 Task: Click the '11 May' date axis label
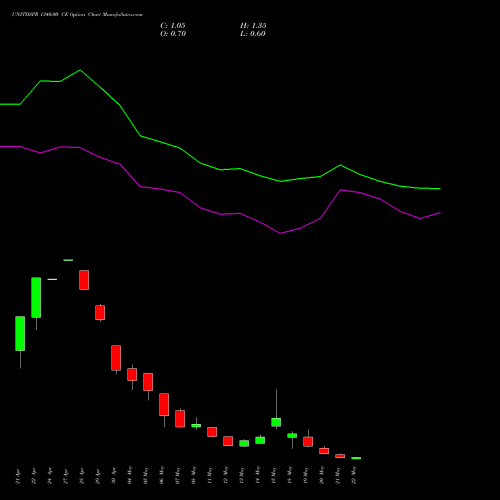(210, 475)
